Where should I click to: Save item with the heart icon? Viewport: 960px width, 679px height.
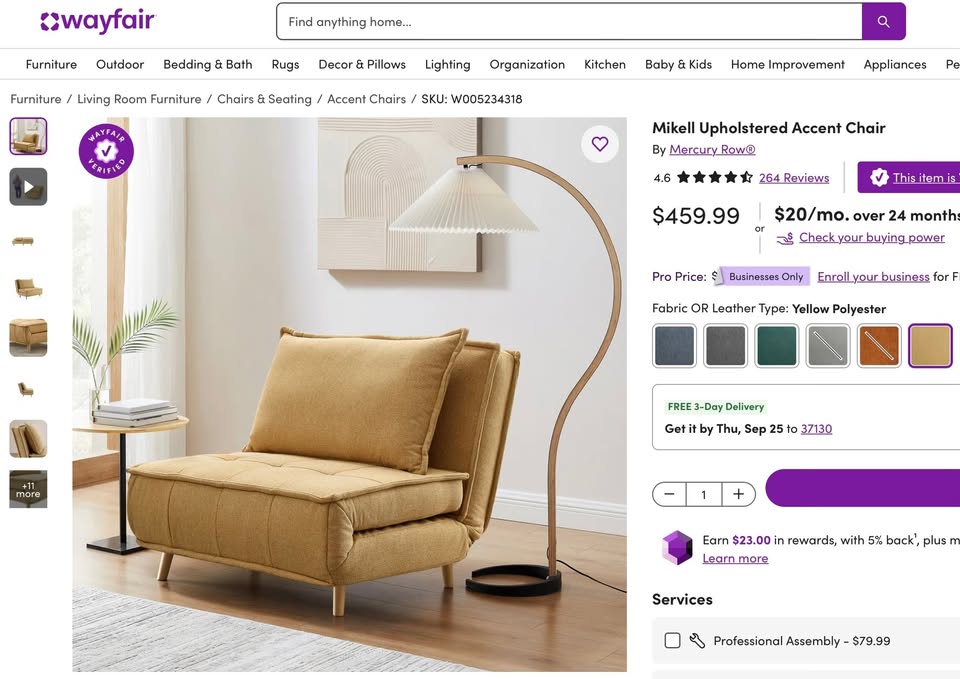(x=600, y=144)
